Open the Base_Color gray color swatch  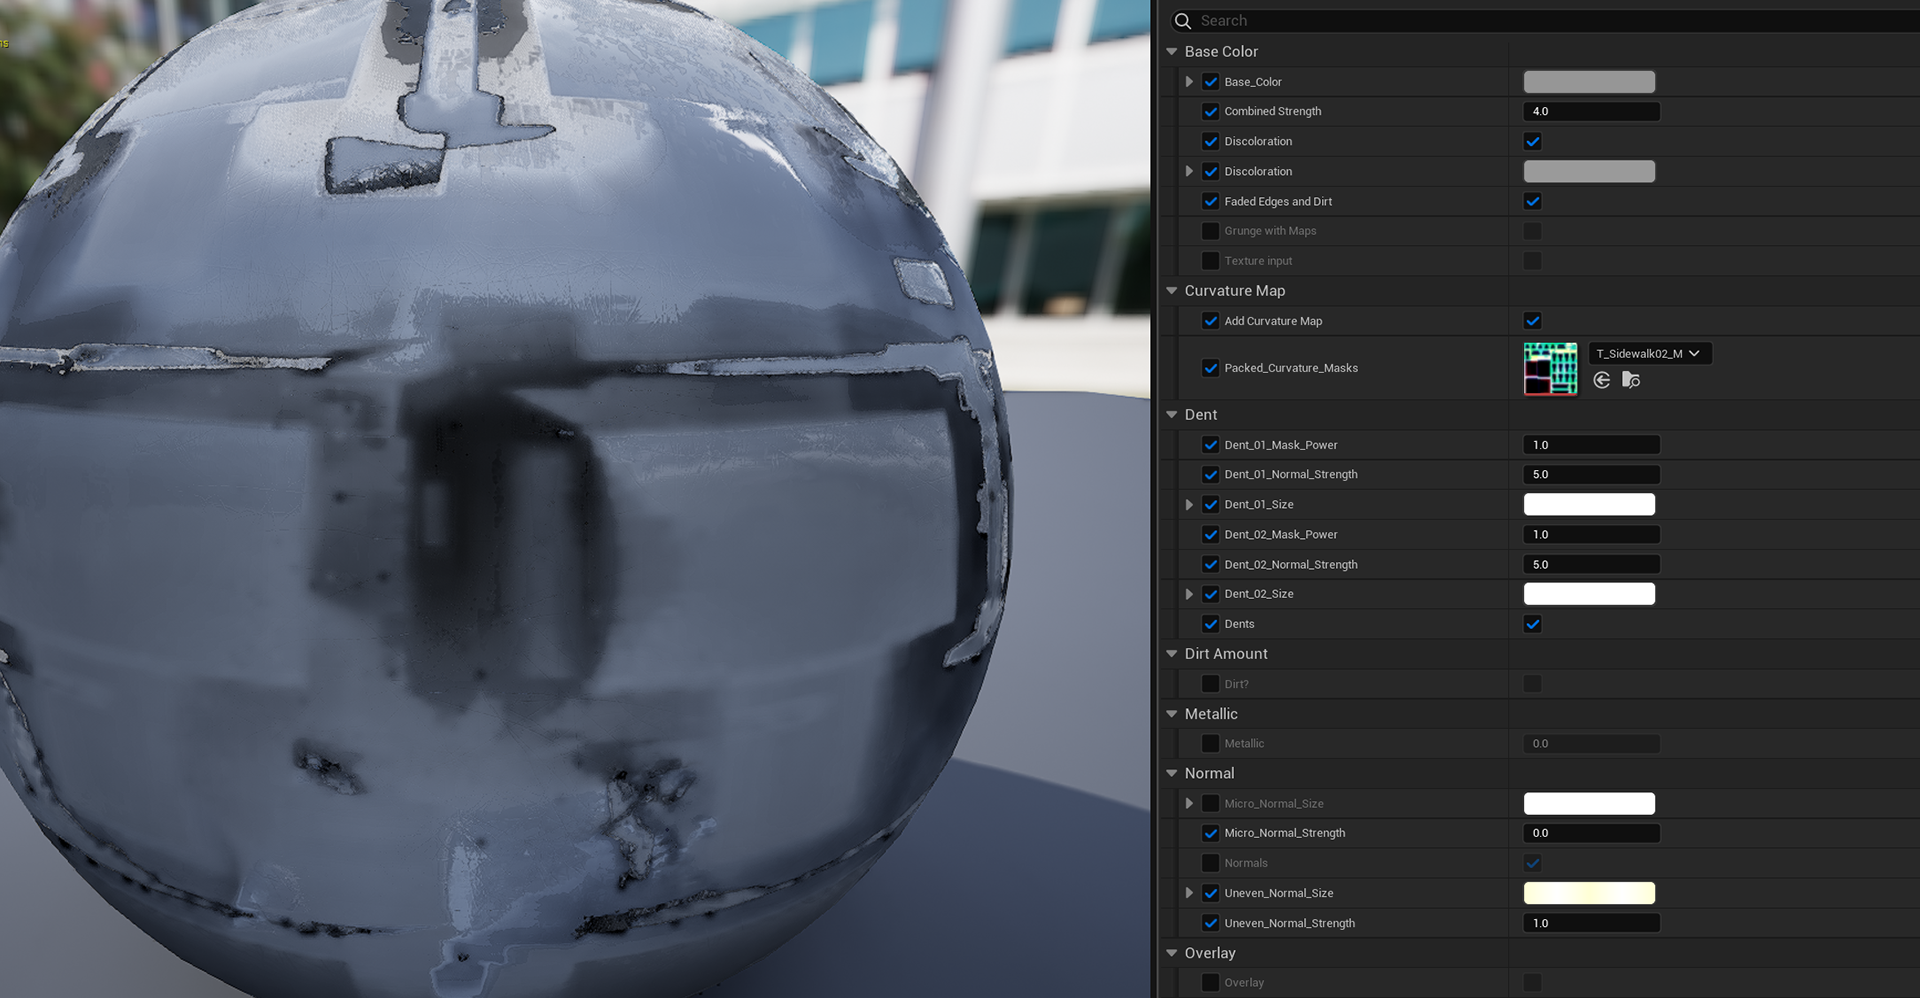1589,82
